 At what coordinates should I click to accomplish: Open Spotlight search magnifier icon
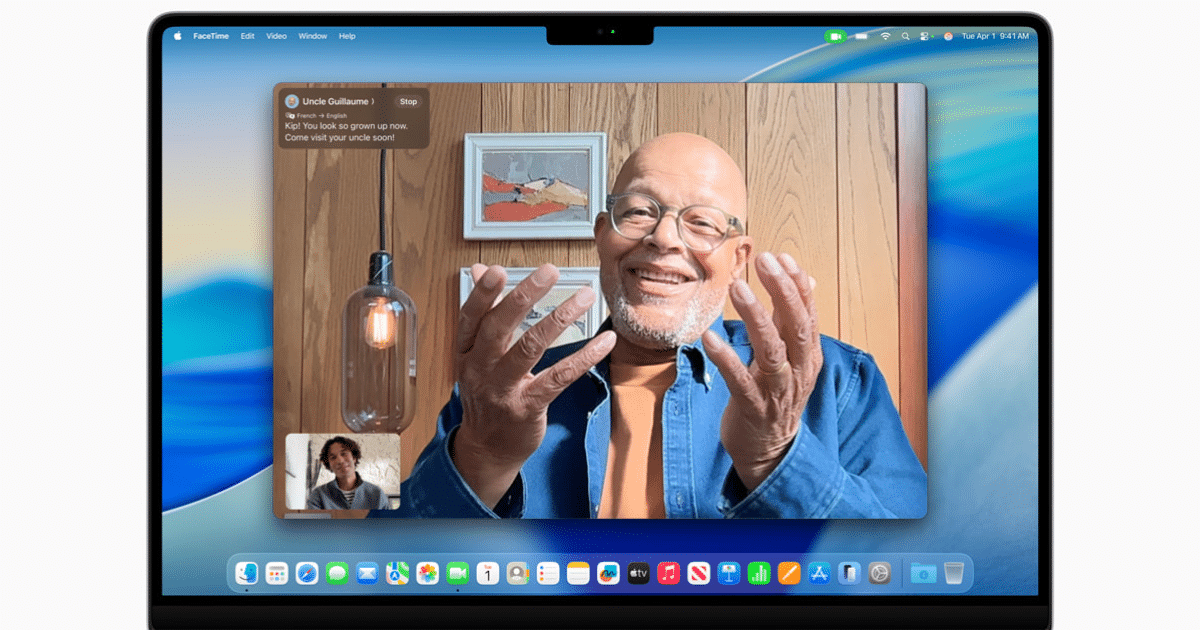tap(906, 36)
